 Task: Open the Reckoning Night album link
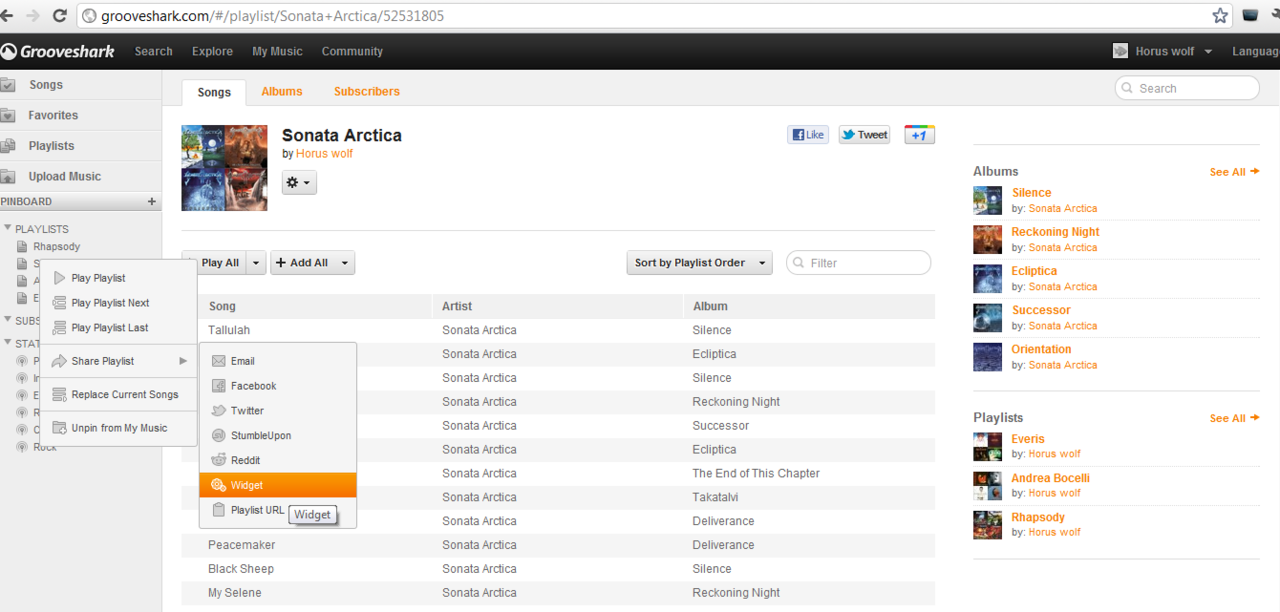coord(1055,232)
